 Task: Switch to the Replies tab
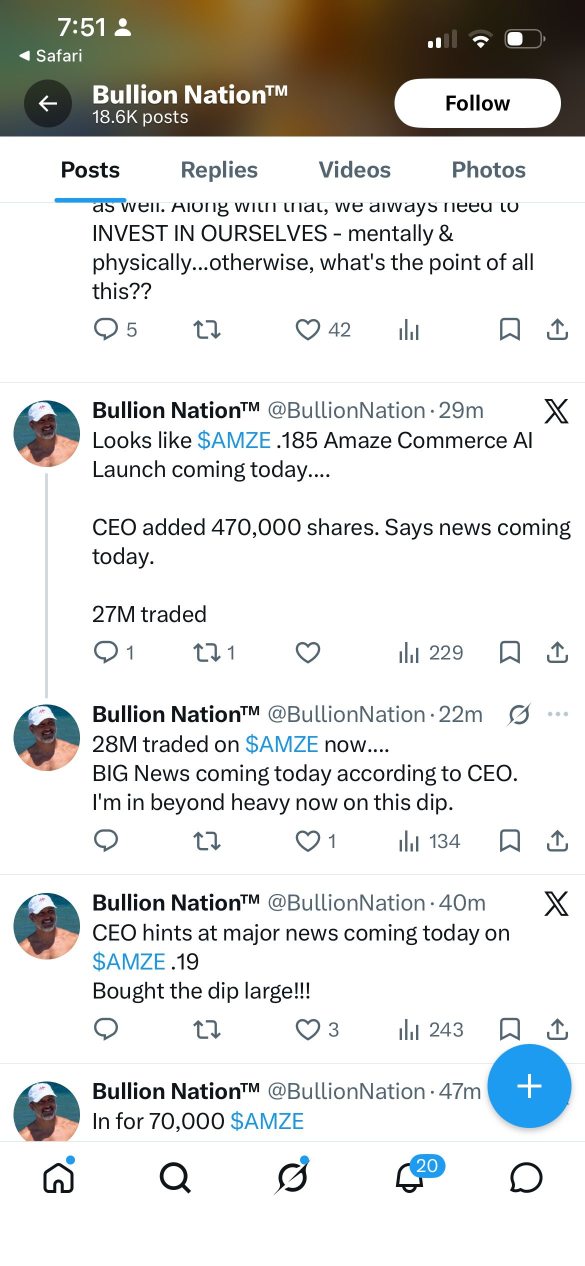click(x=219, y=170)
